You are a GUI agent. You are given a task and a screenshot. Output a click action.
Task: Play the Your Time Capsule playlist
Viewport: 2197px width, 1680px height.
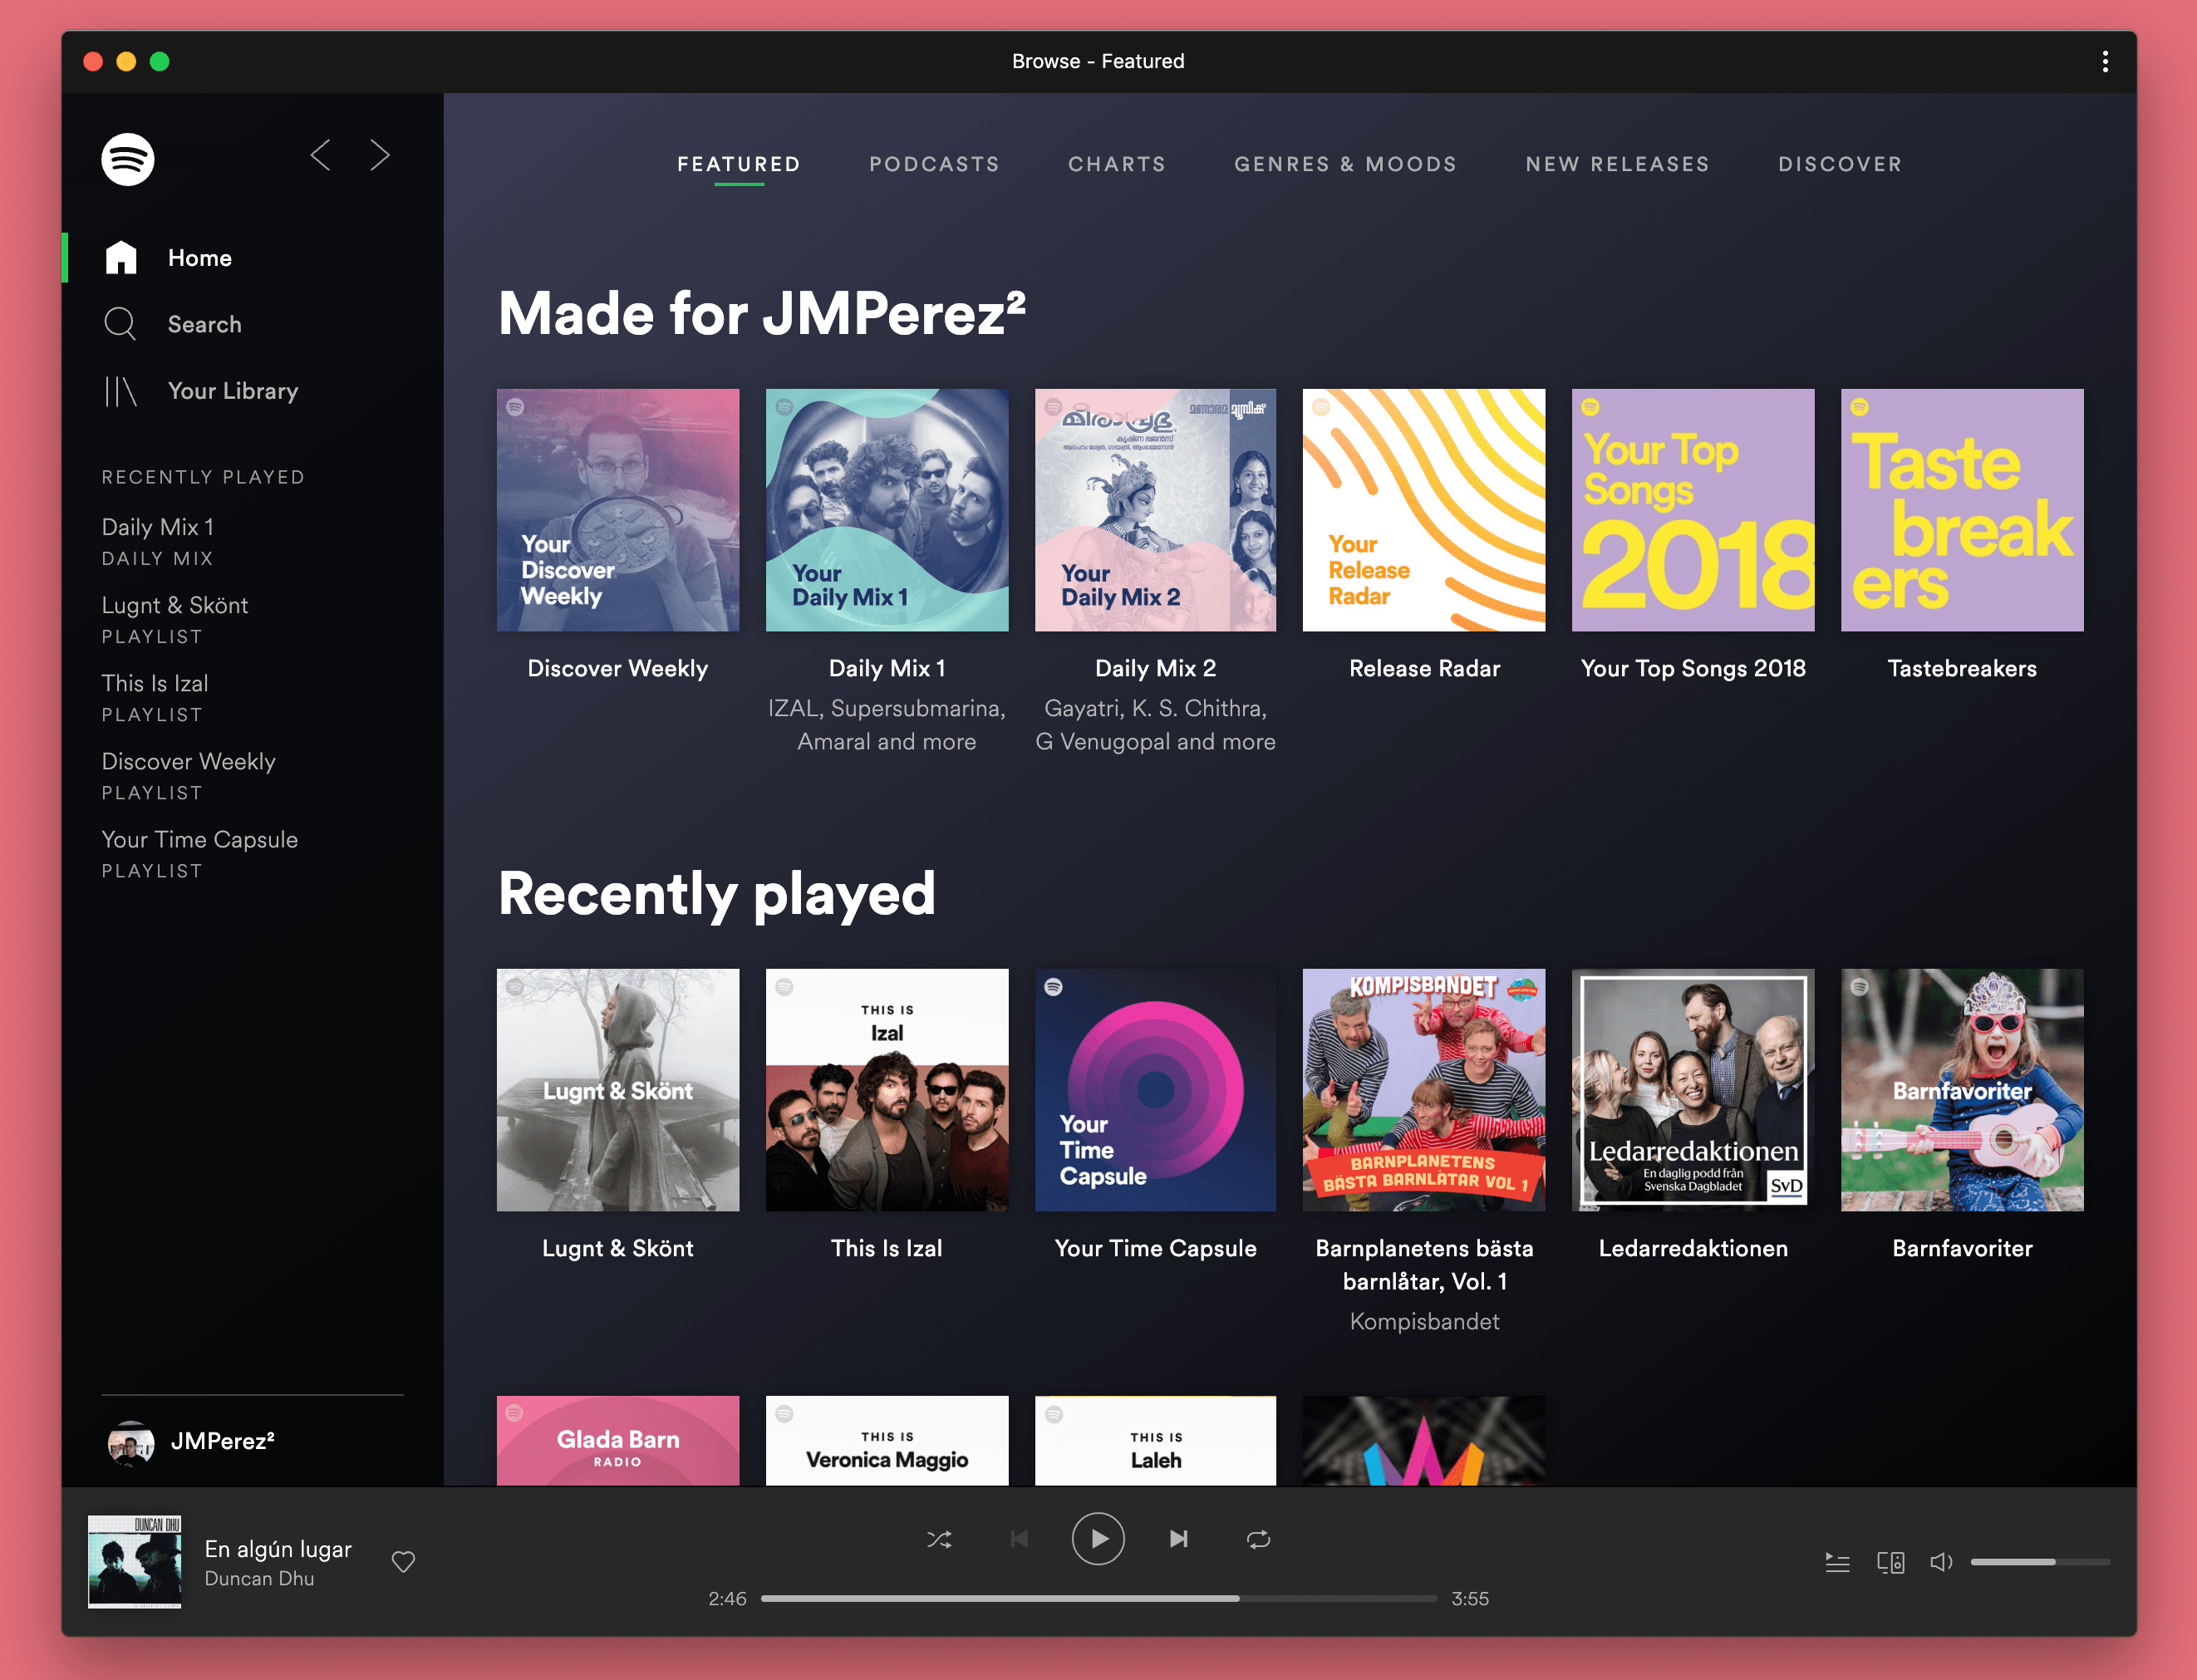[x=1156, y=1088]
